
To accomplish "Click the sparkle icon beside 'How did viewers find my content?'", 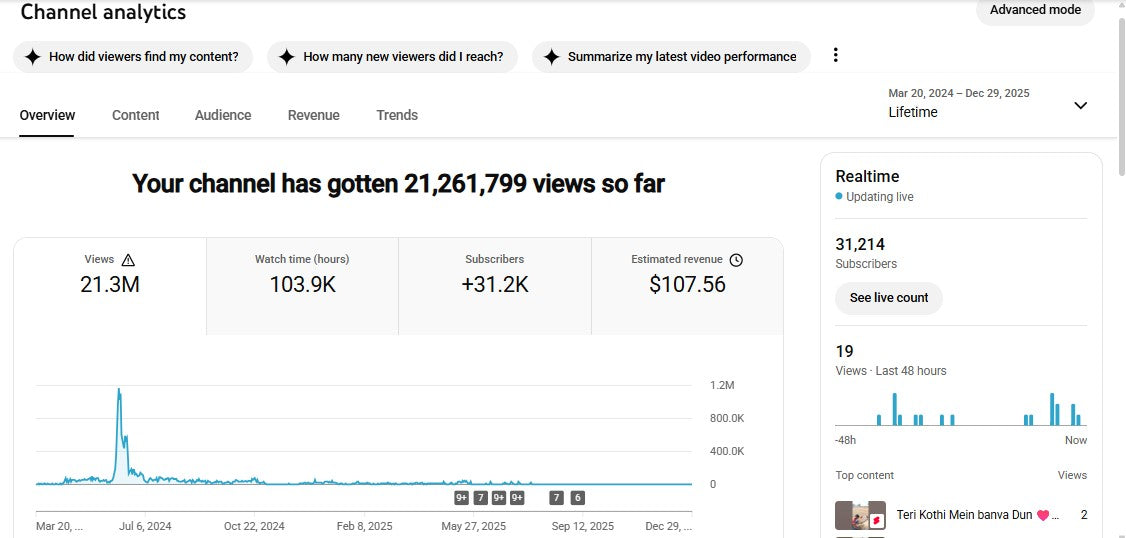I will tap(32, 57).
